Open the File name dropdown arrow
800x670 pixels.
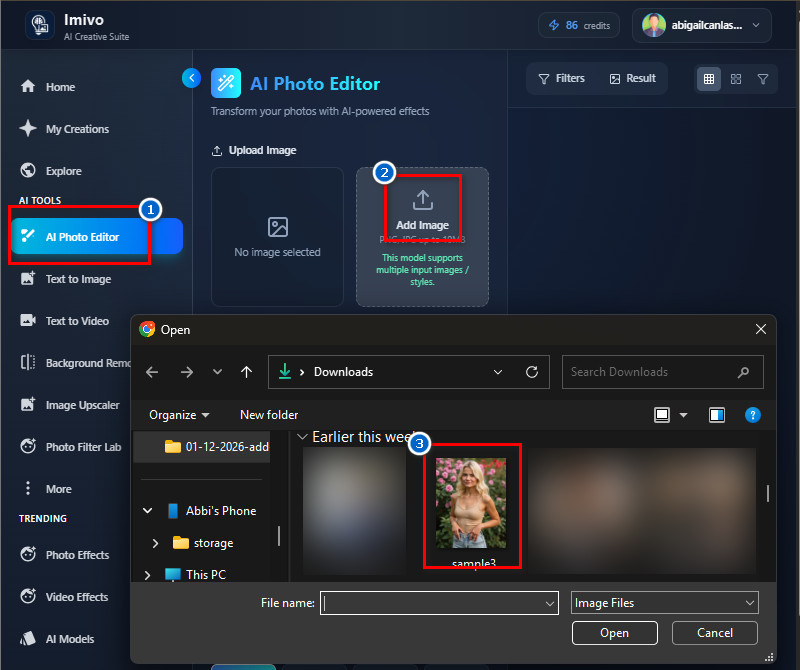549,603
